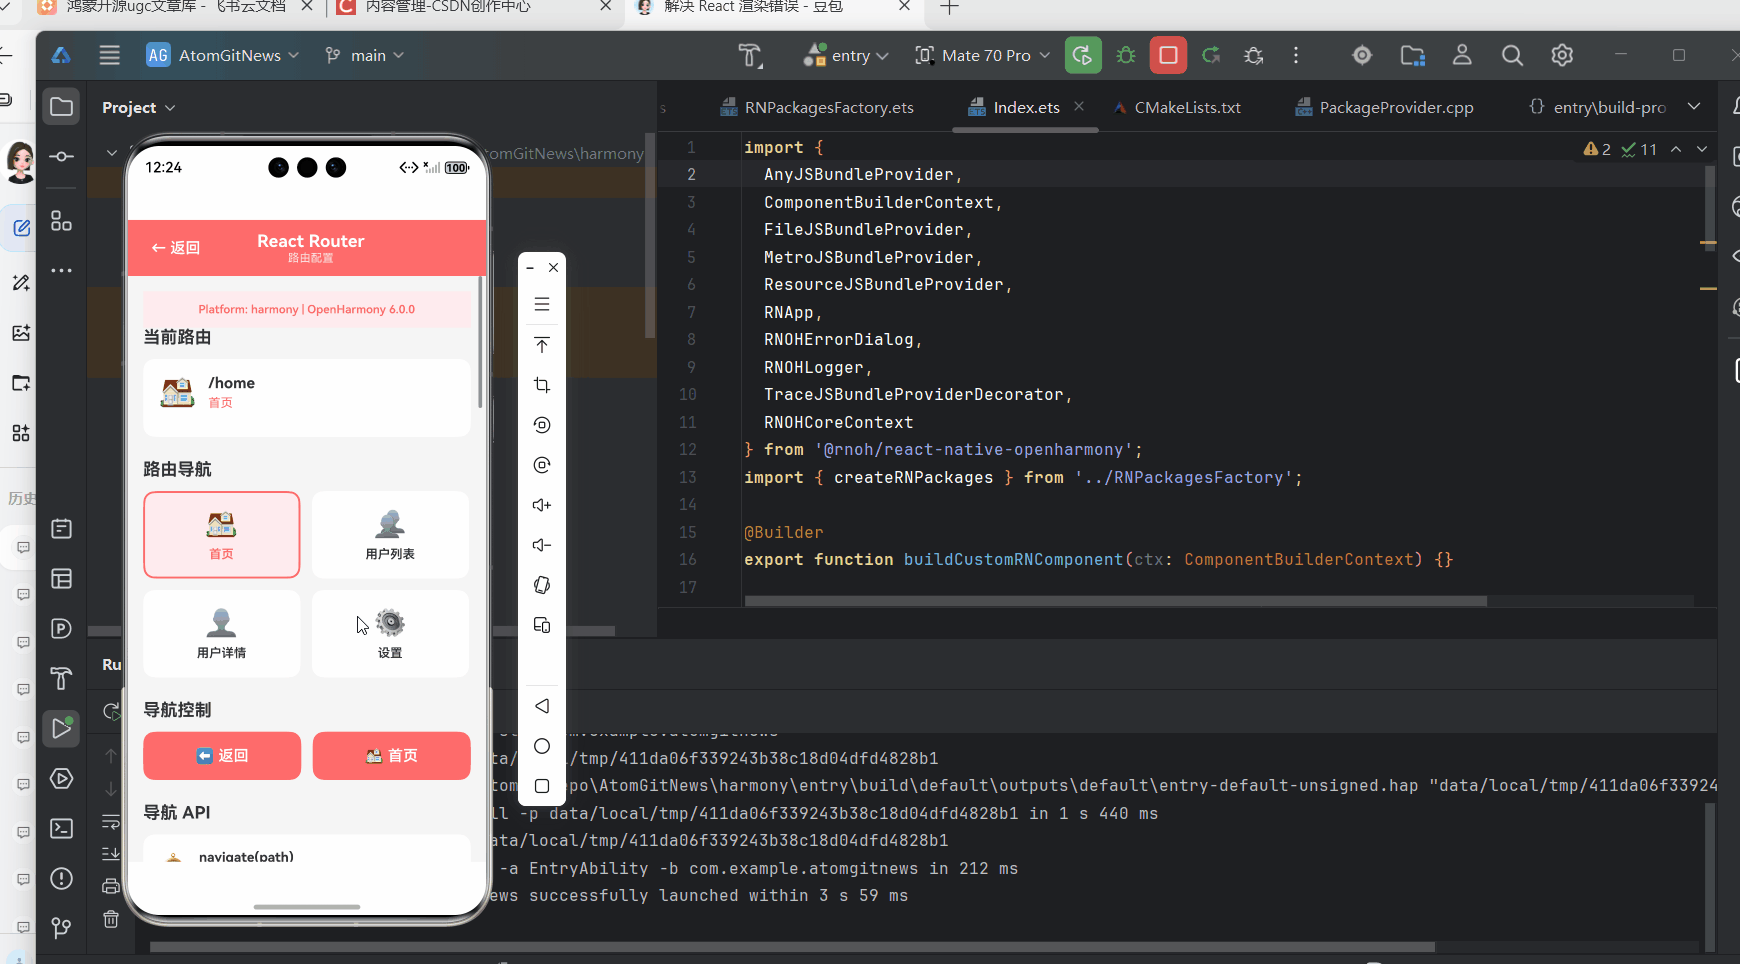
Task: Click the run console horizontal scrollbar
Action: click(x=792, y=946)
